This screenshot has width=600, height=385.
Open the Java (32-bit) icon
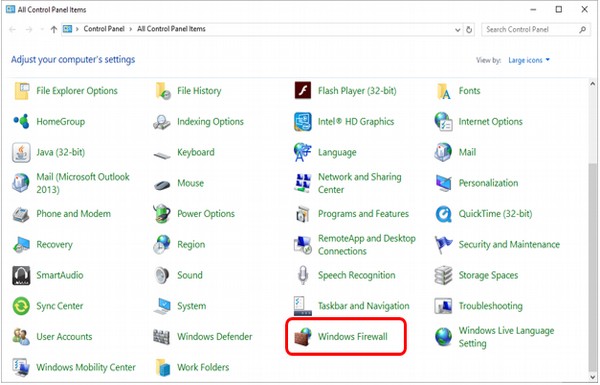[21, 152]
